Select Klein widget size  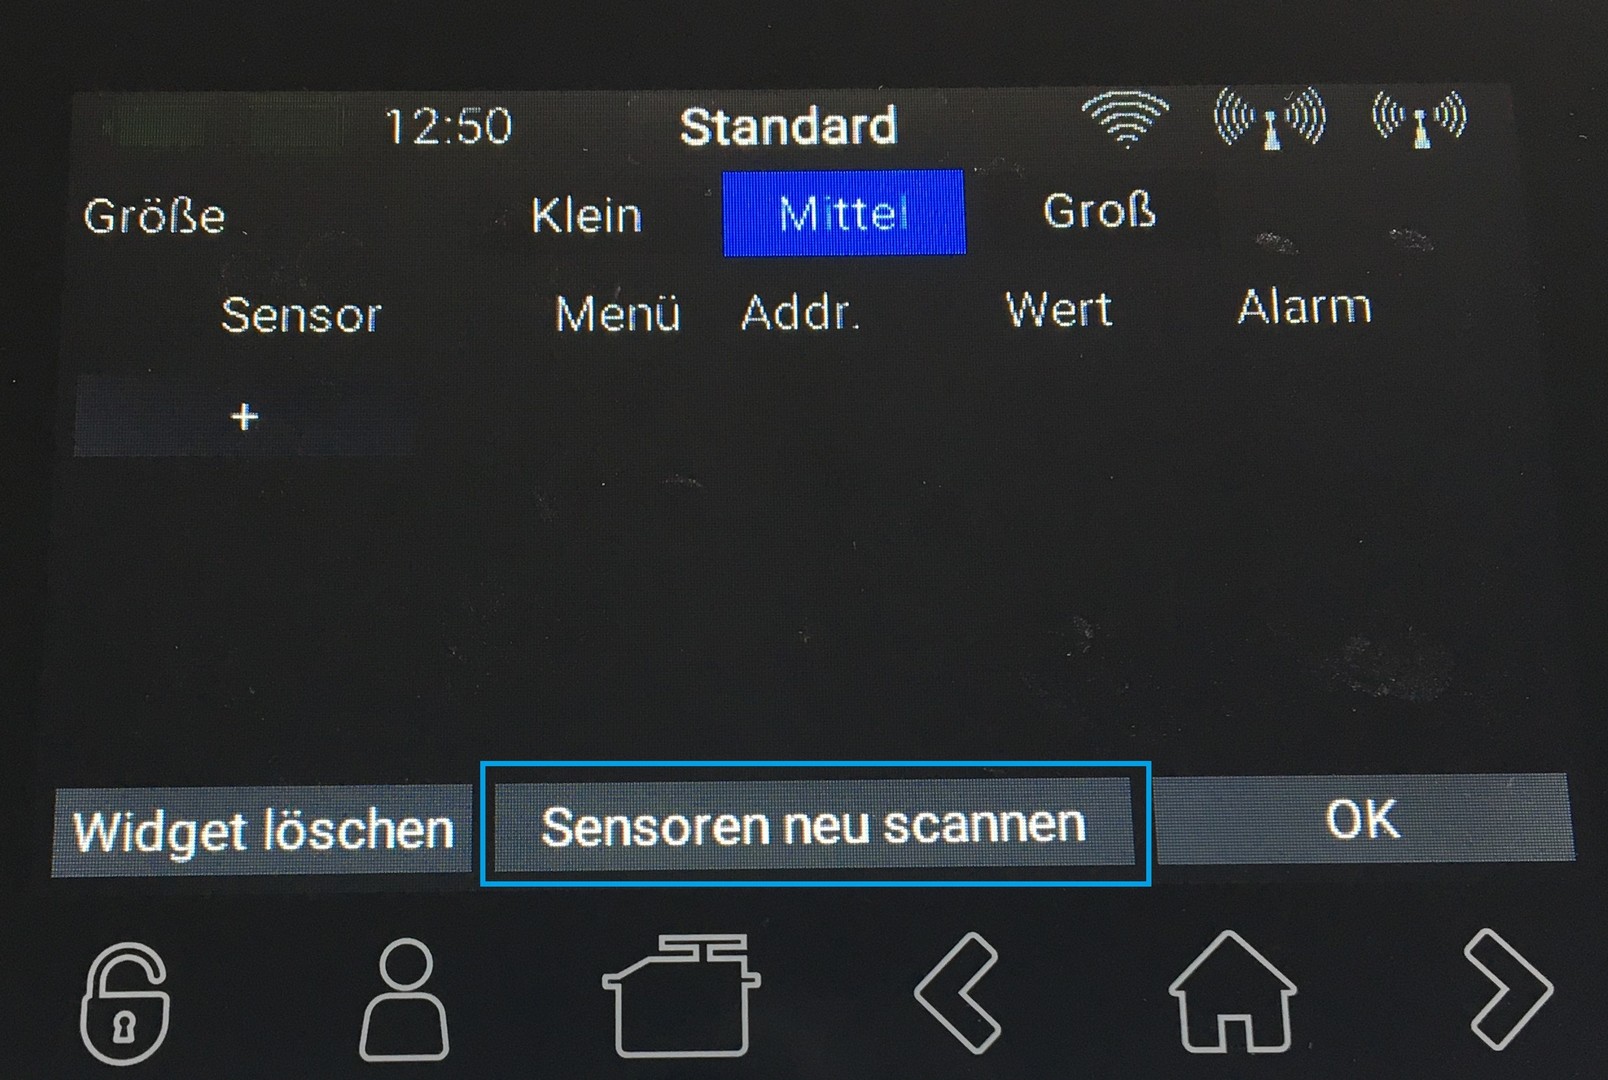pyautogui.click(x=586, y=215)
